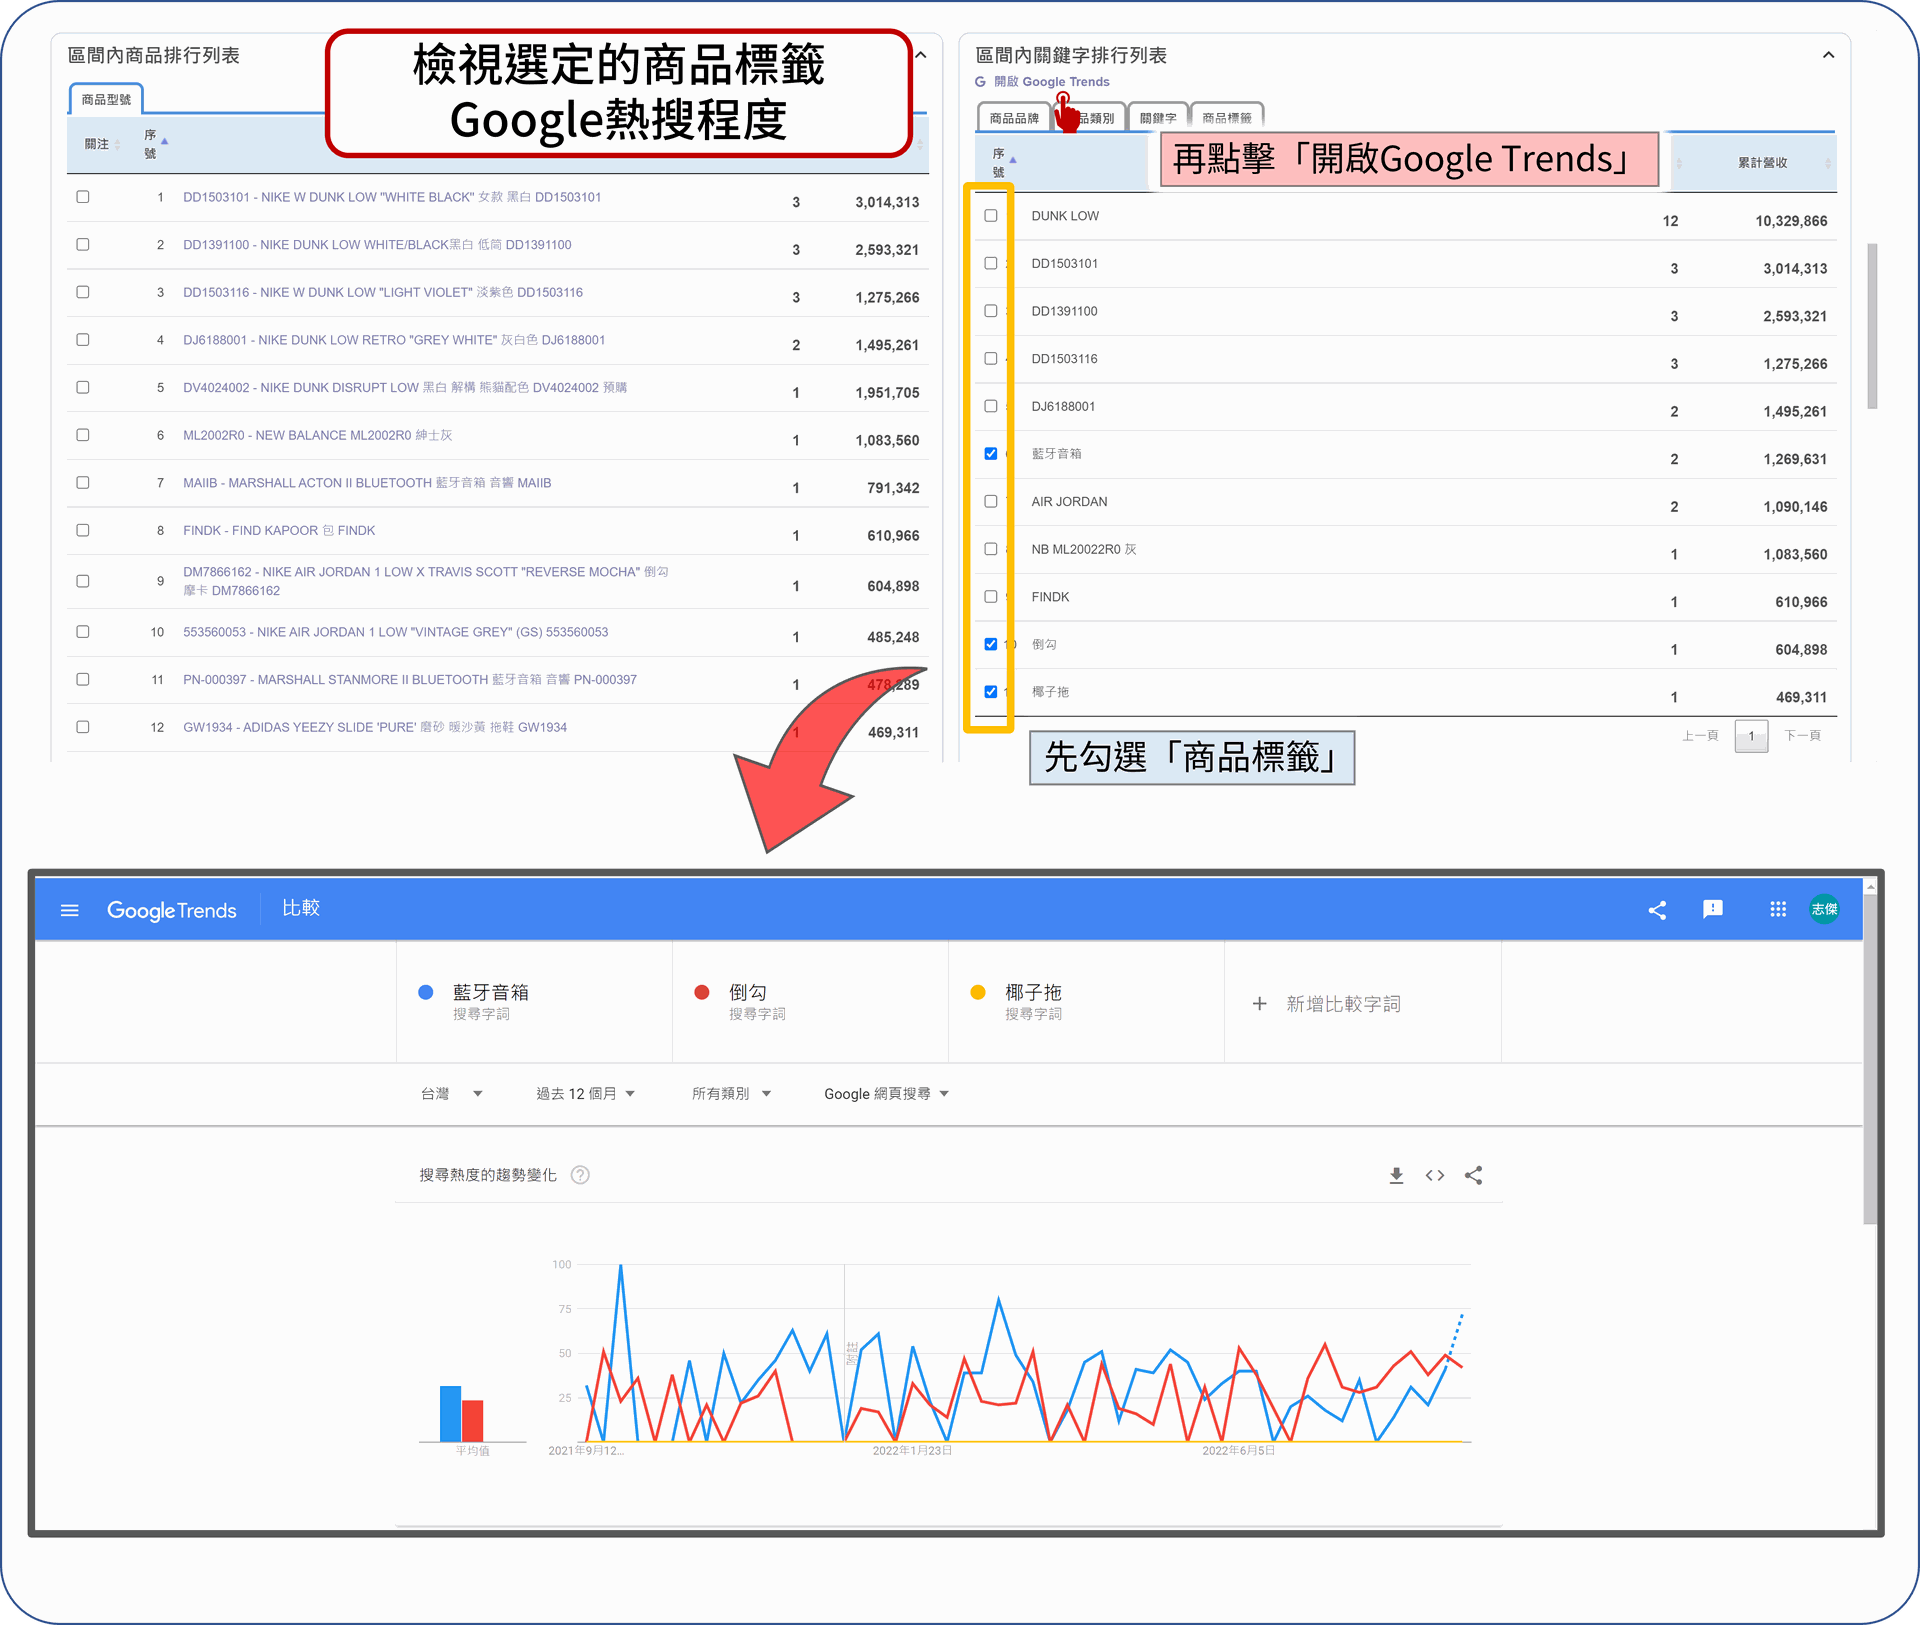
Task: Switch to the 商品標籤 tab
Action: [x=1227, y=118]
